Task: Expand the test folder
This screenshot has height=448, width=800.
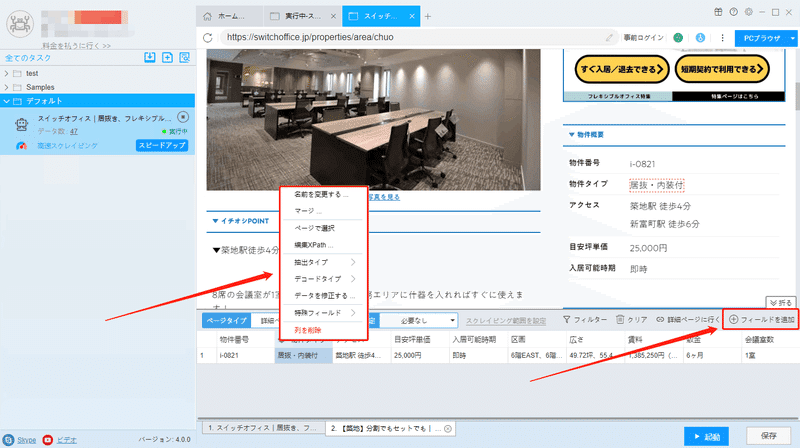Action: tap(7, 73)
